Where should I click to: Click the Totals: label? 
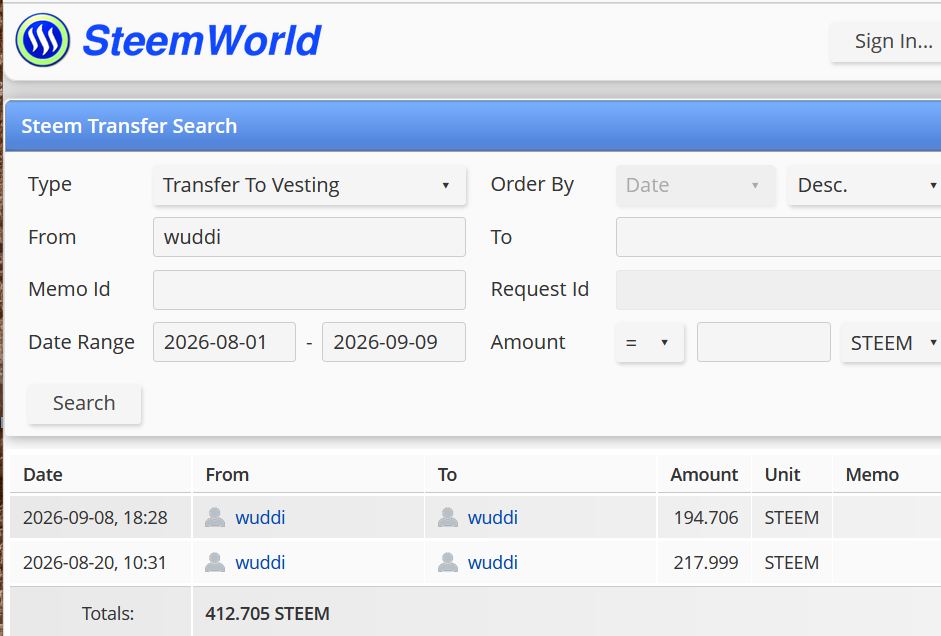(x=108, y=613)
